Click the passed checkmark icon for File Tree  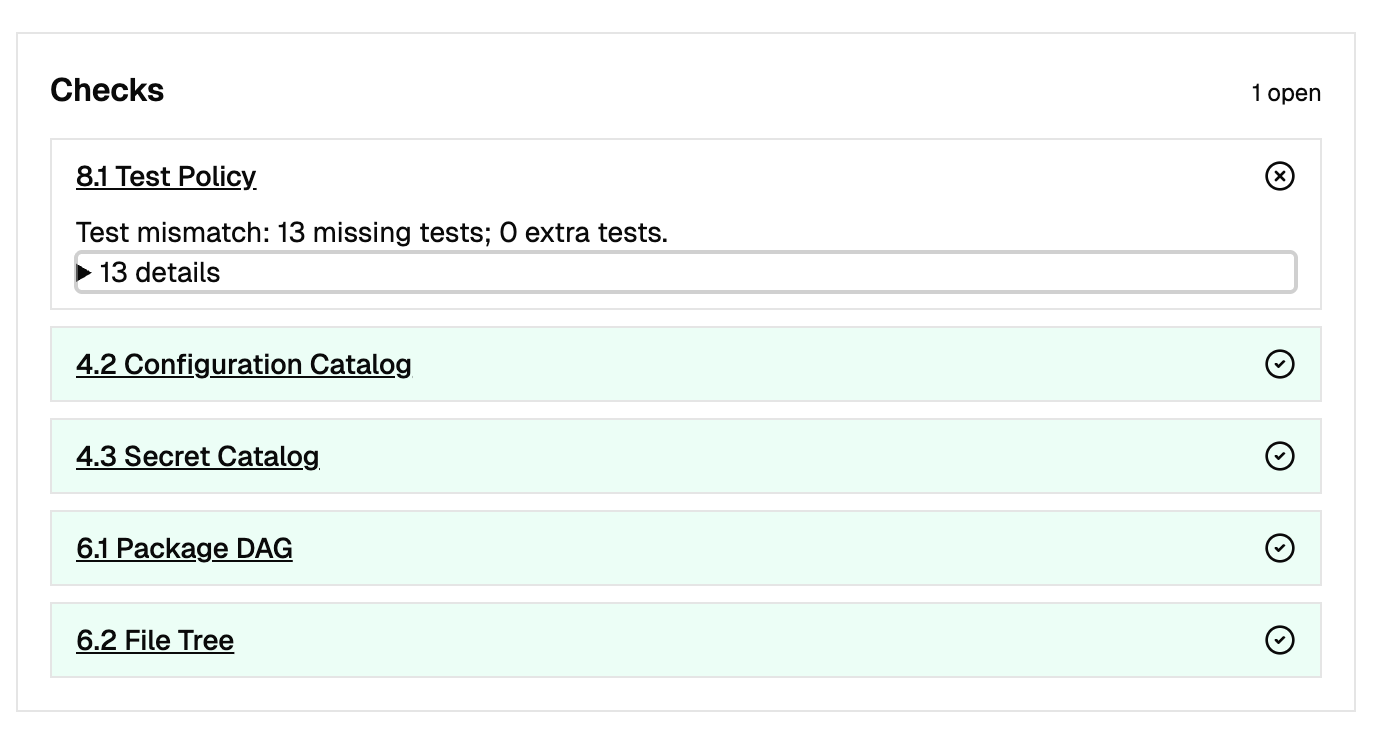[1279, 640]
